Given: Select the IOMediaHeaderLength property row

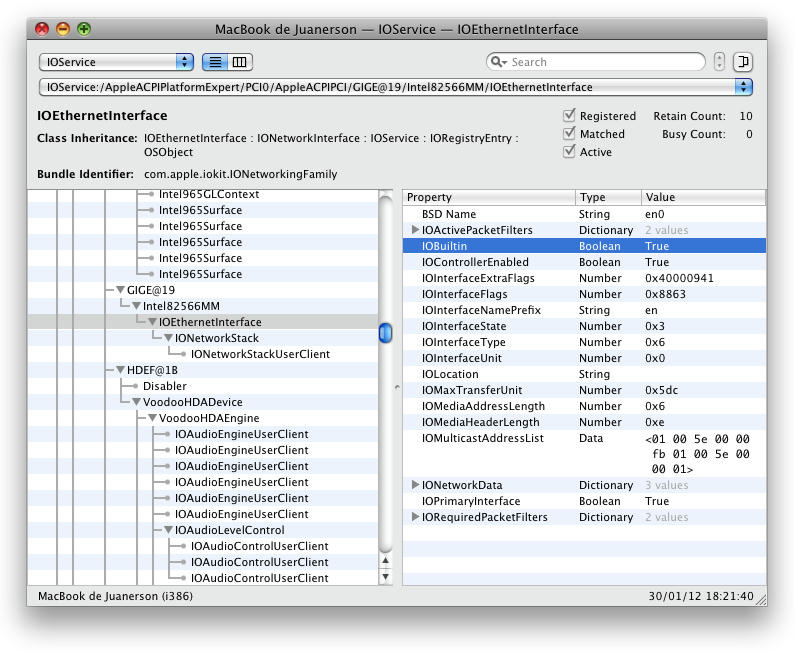Looking at the screenshot, I should tap(584, 422).
